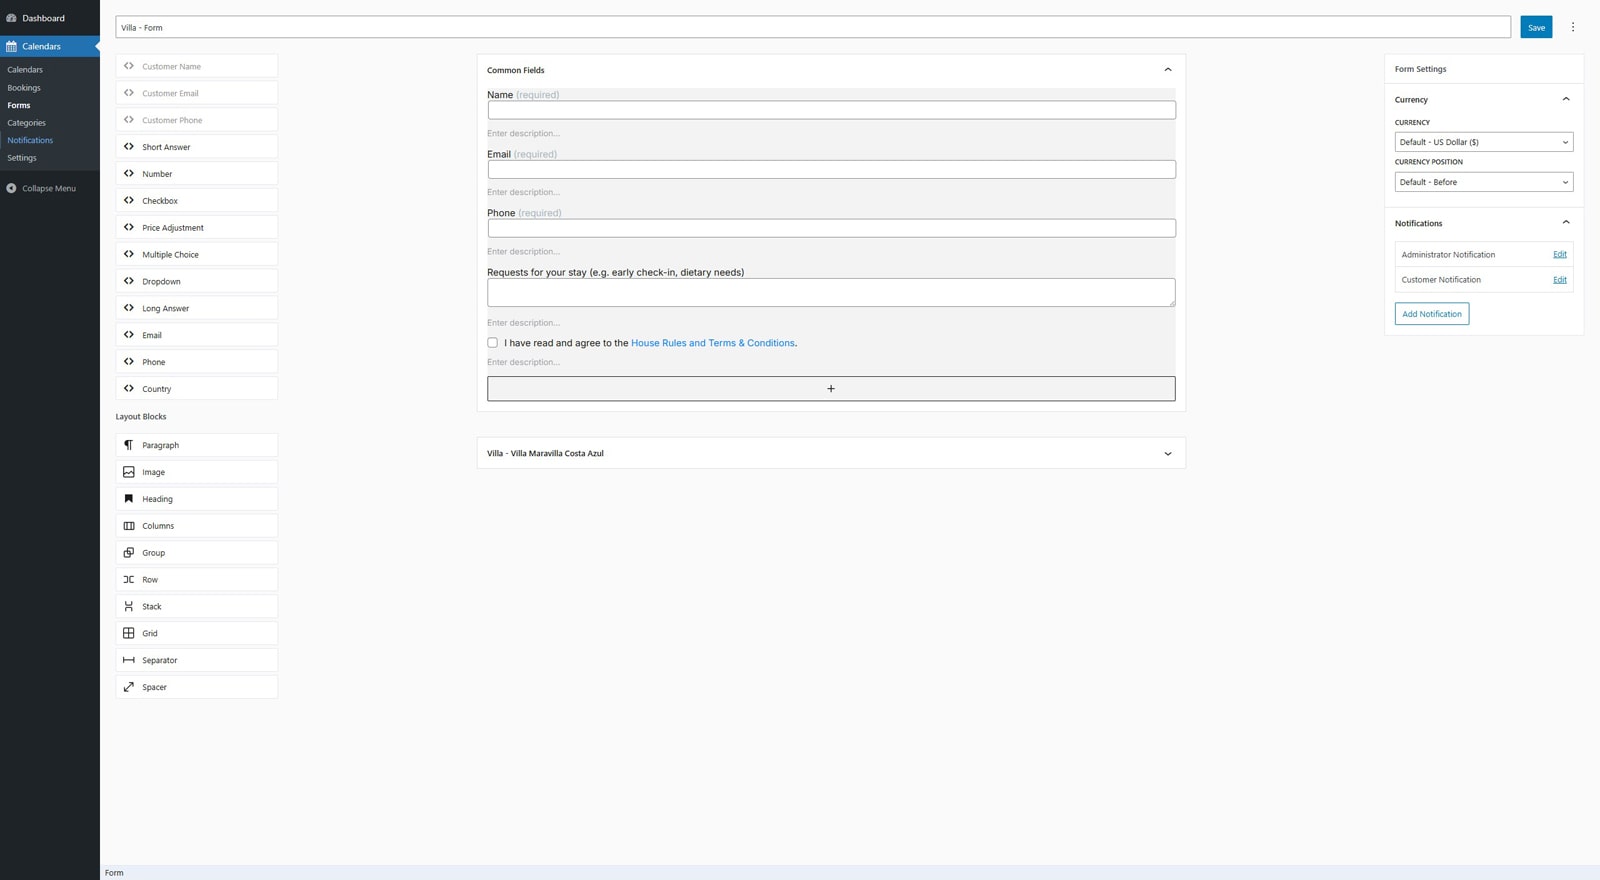The image size is (1600, 880).
Task: Tick the House Rules agreement checkbox
Action: click(492, 343)
